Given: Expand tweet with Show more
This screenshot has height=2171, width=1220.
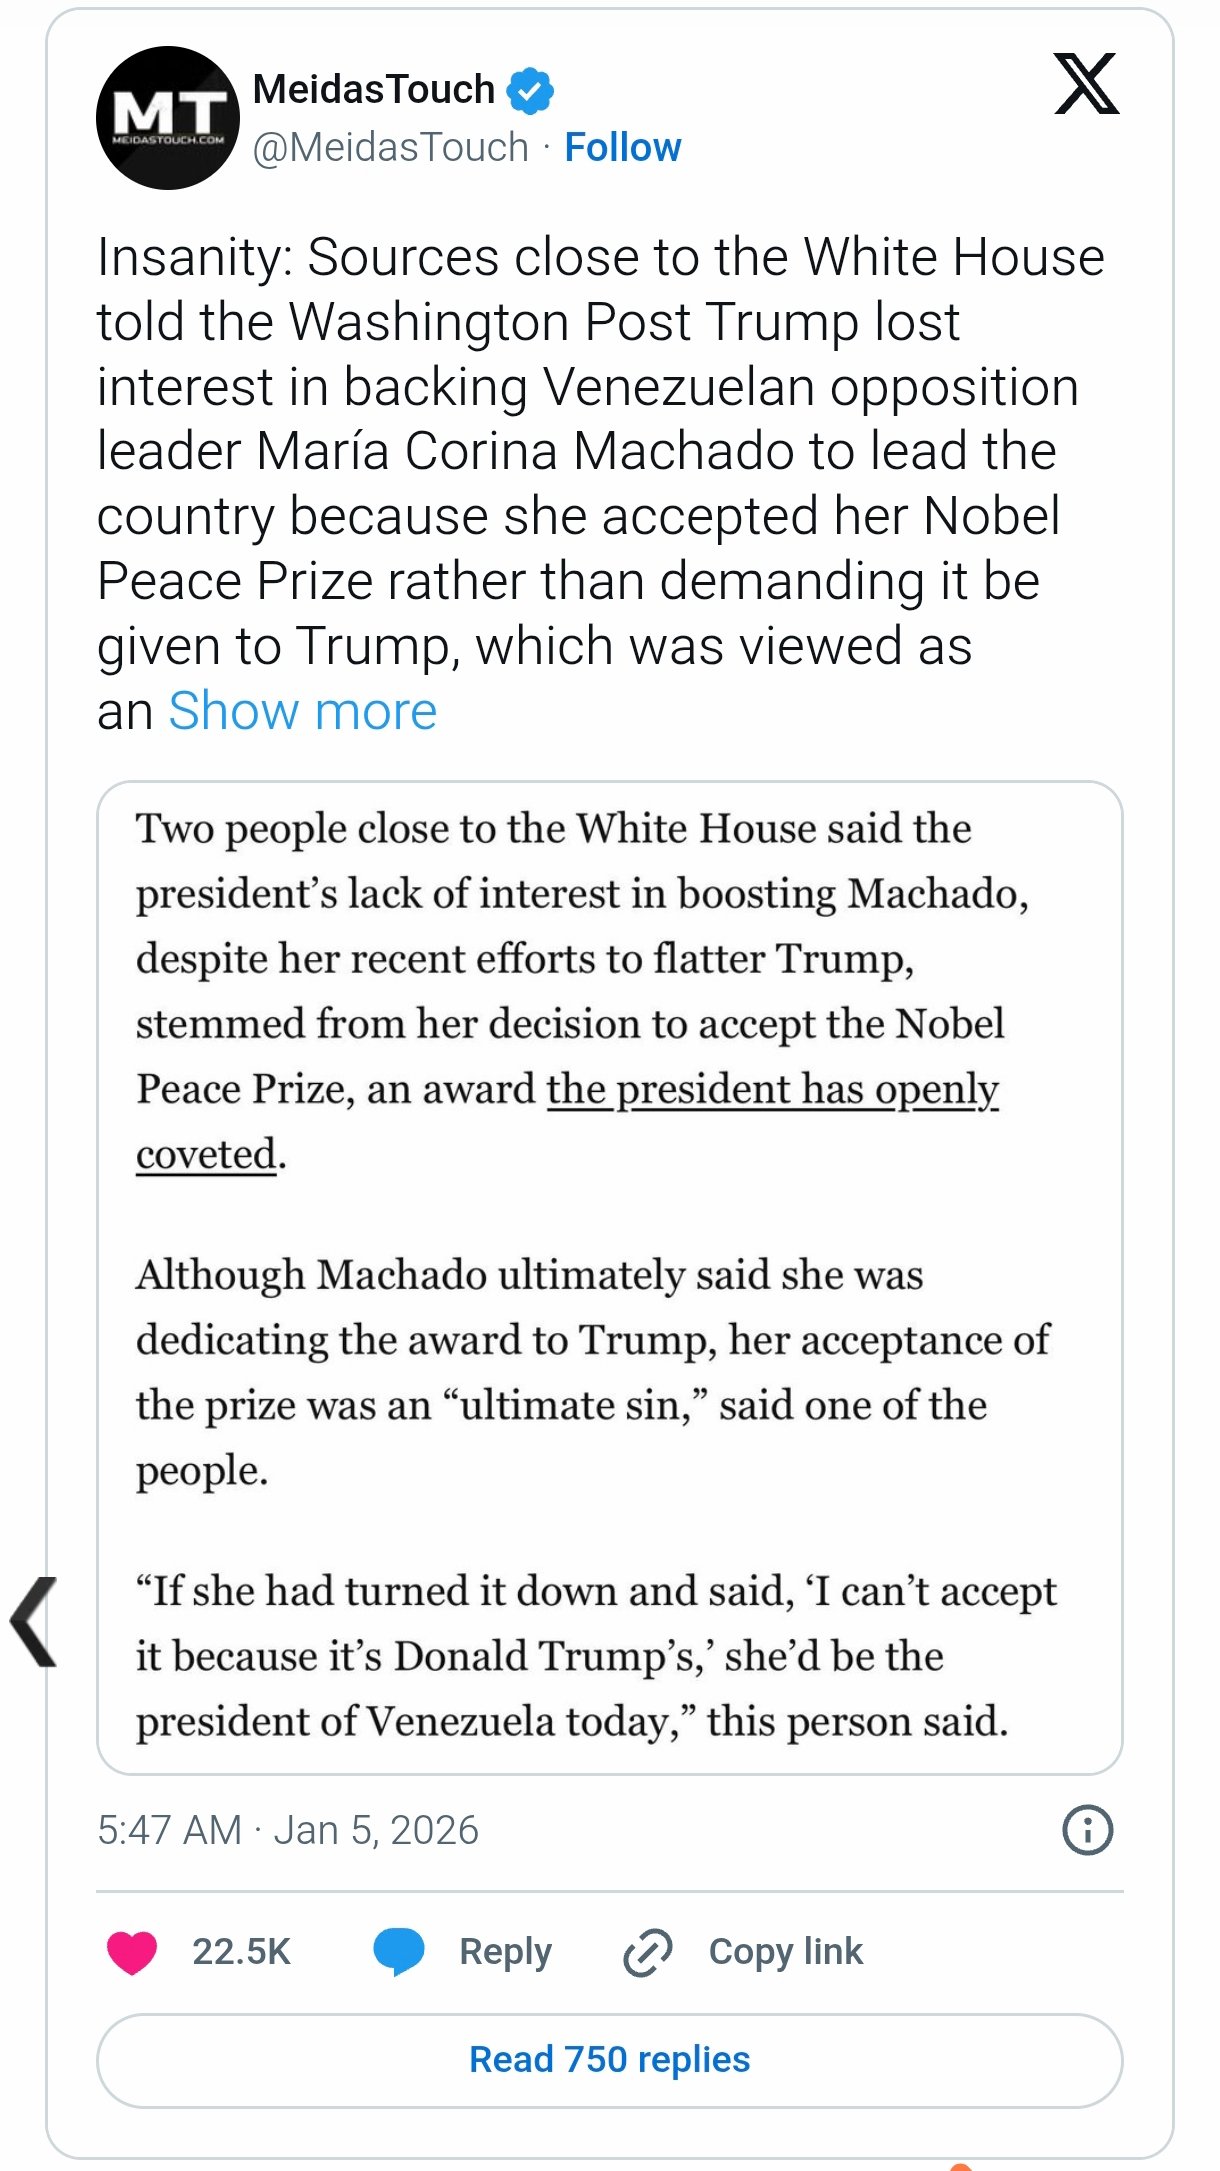Looking at the screenshot, I should 302,711.
